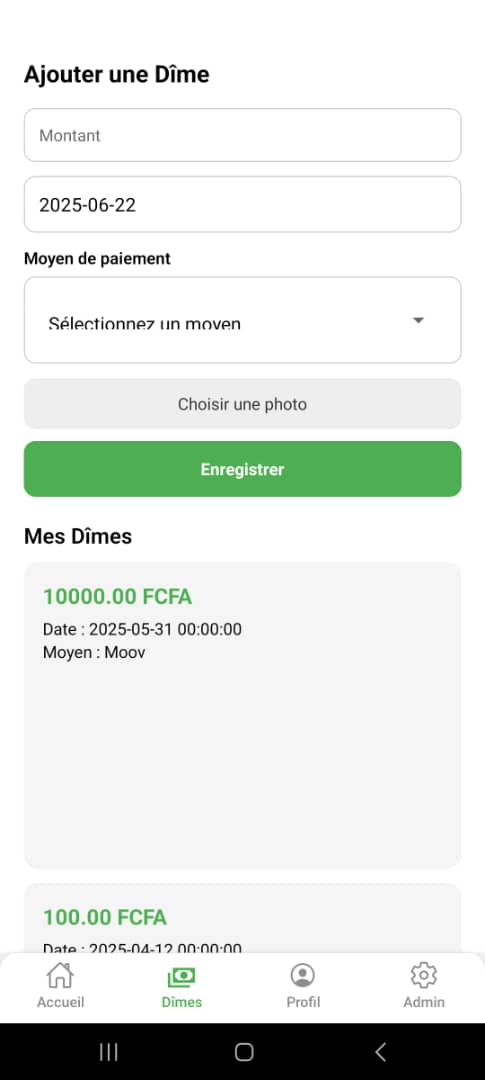Open the Sélectionnez un moyen combo box

[x=242, y=320]
